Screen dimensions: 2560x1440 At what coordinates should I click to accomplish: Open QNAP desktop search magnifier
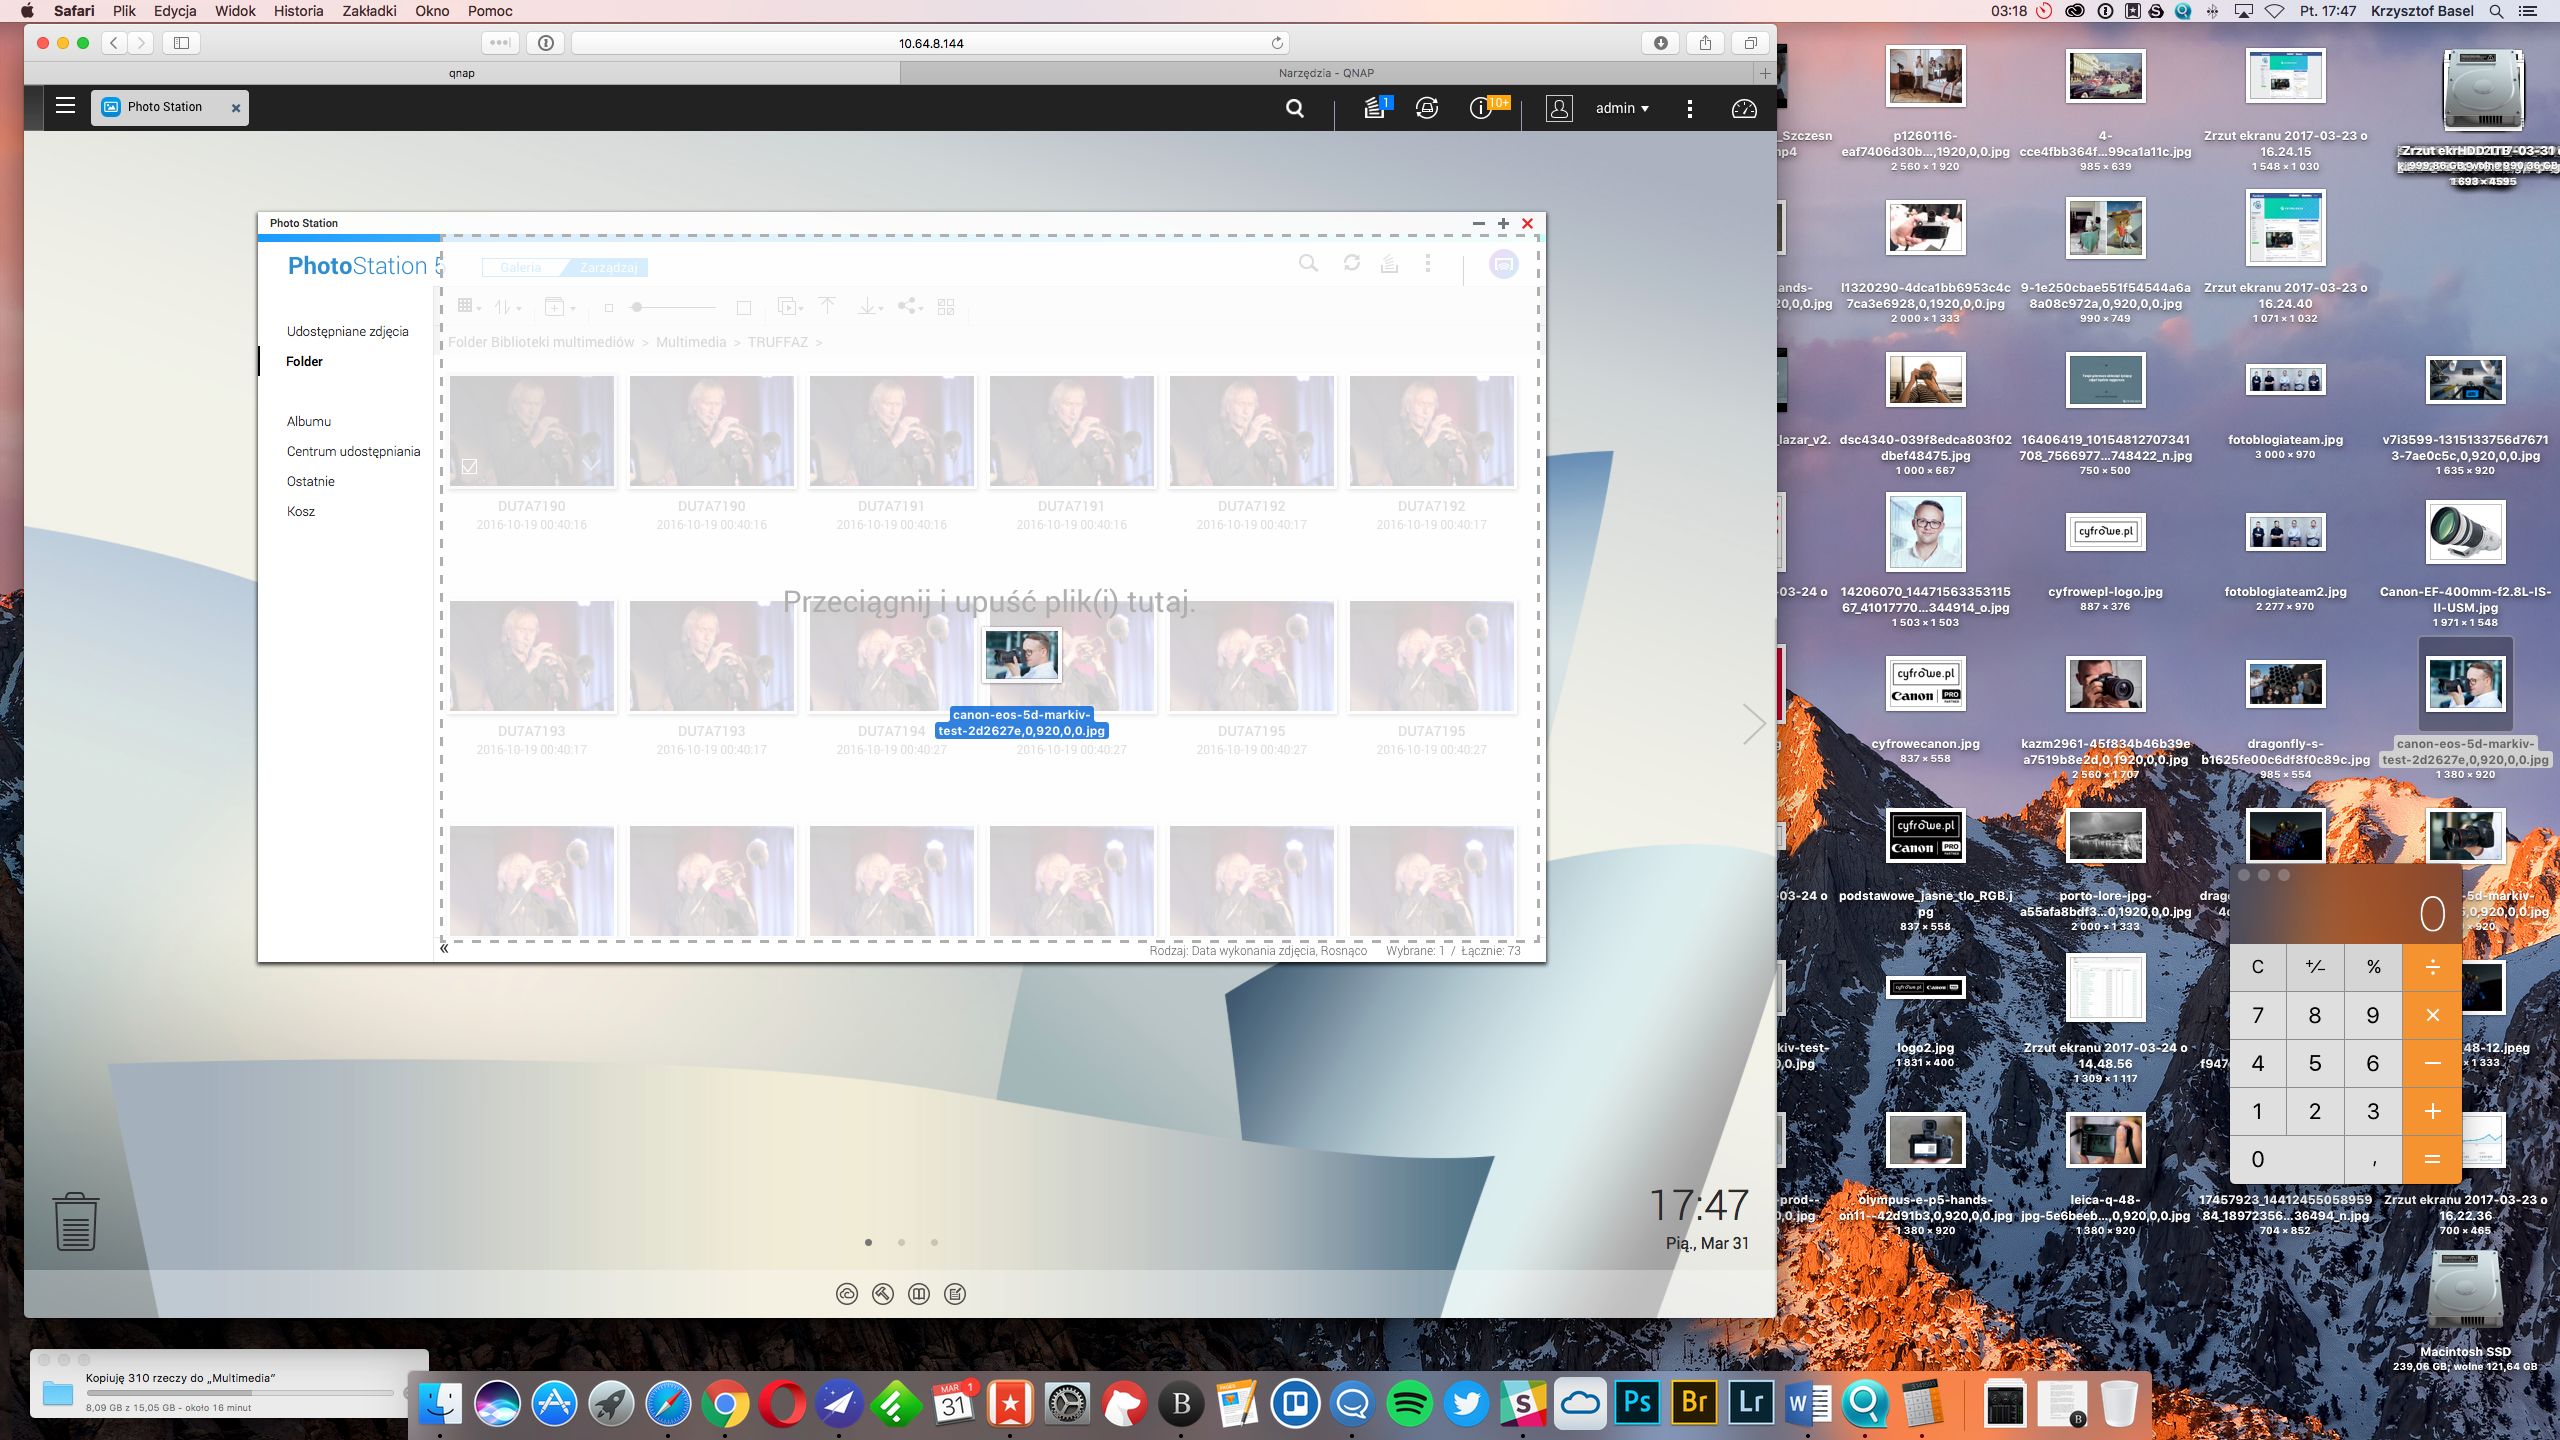(x=1294, y=108)
